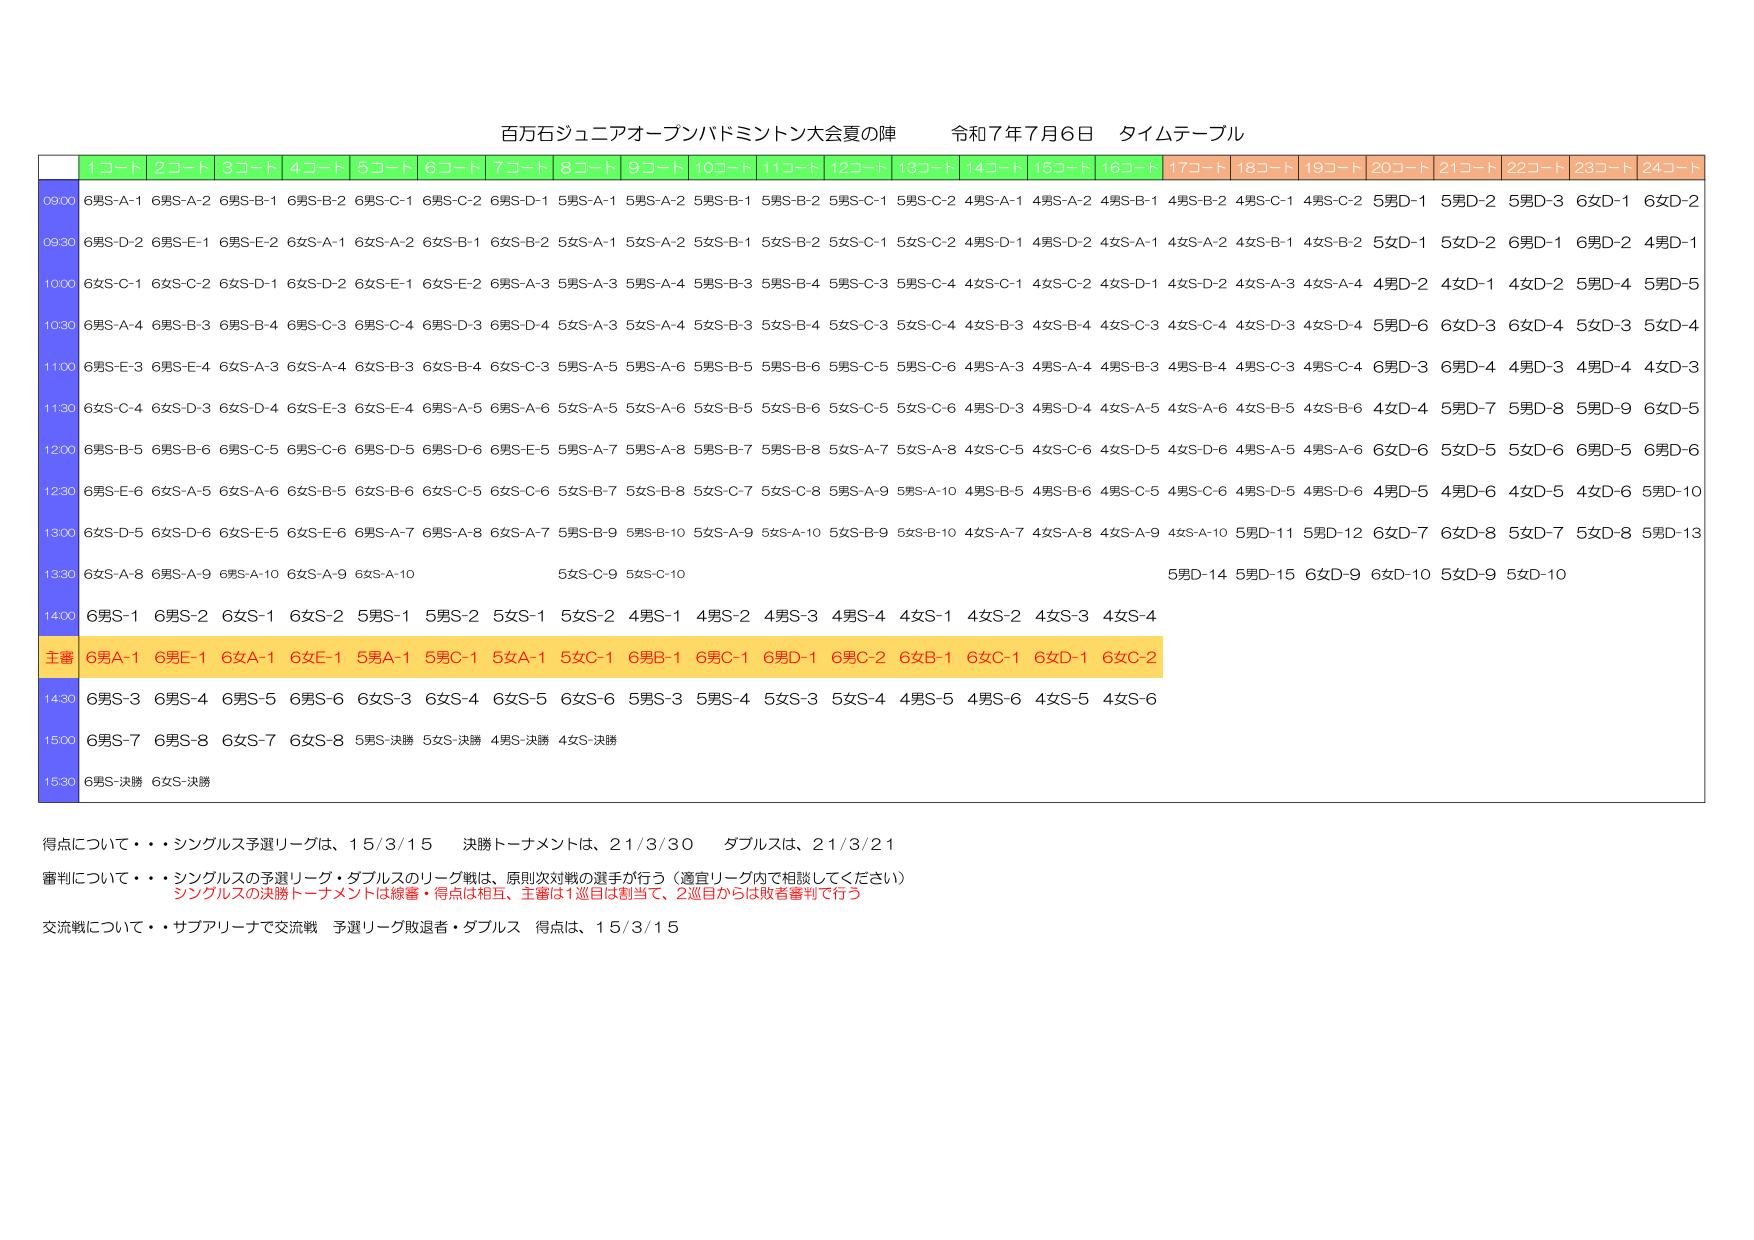Screen dimensions: 1754x1240
Task: Select the 5女D-10 doubles match cell
Action: point(1535,575)
